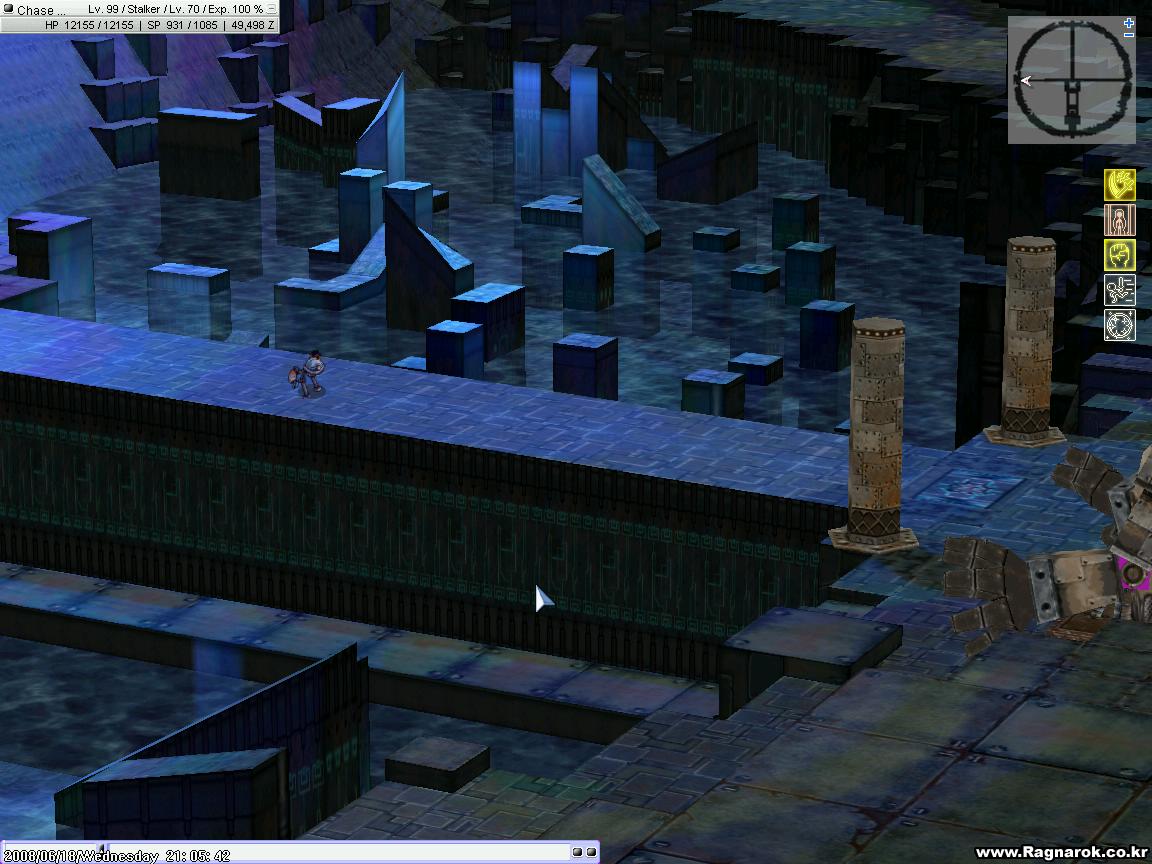1152x864 pixels.
Task: Collapse the basic info window with minus button
Action: [271, 9]
